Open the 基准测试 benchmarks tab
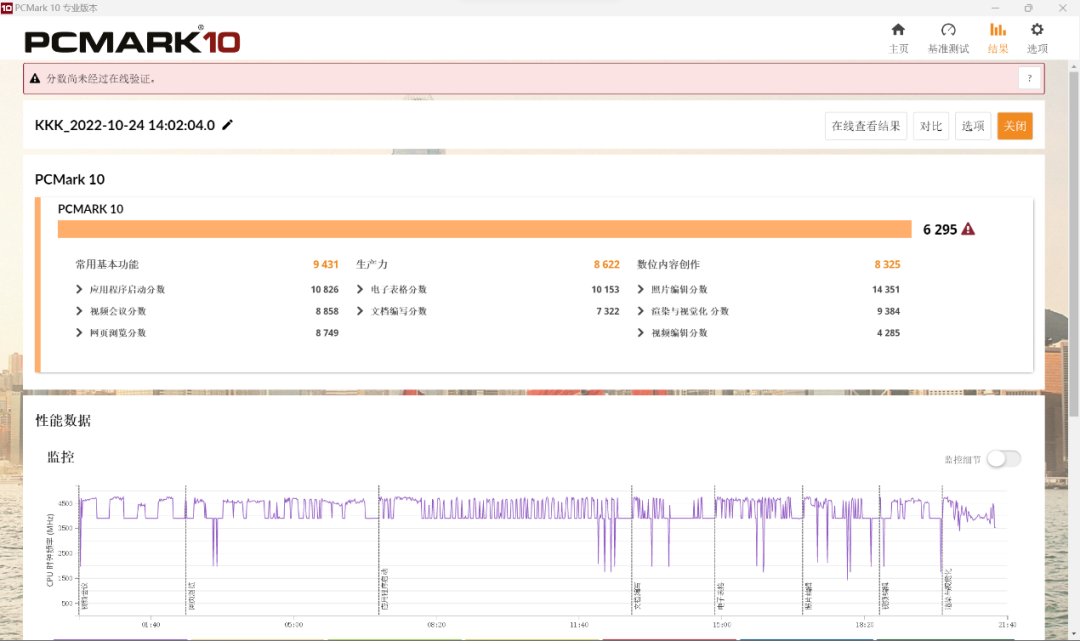Viewport: 1080px width, 641px height. (x=948, y=39)
